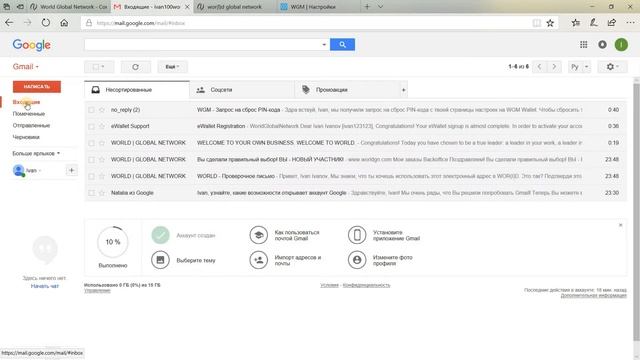Switch to Соцсети tab

coord(242,90)
